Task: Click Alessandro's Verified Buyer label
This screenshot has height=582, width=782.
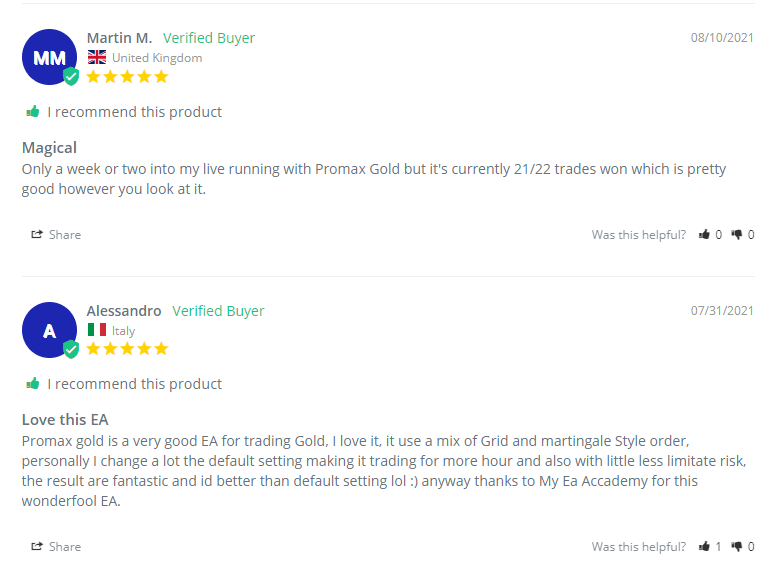Action: 218,311
